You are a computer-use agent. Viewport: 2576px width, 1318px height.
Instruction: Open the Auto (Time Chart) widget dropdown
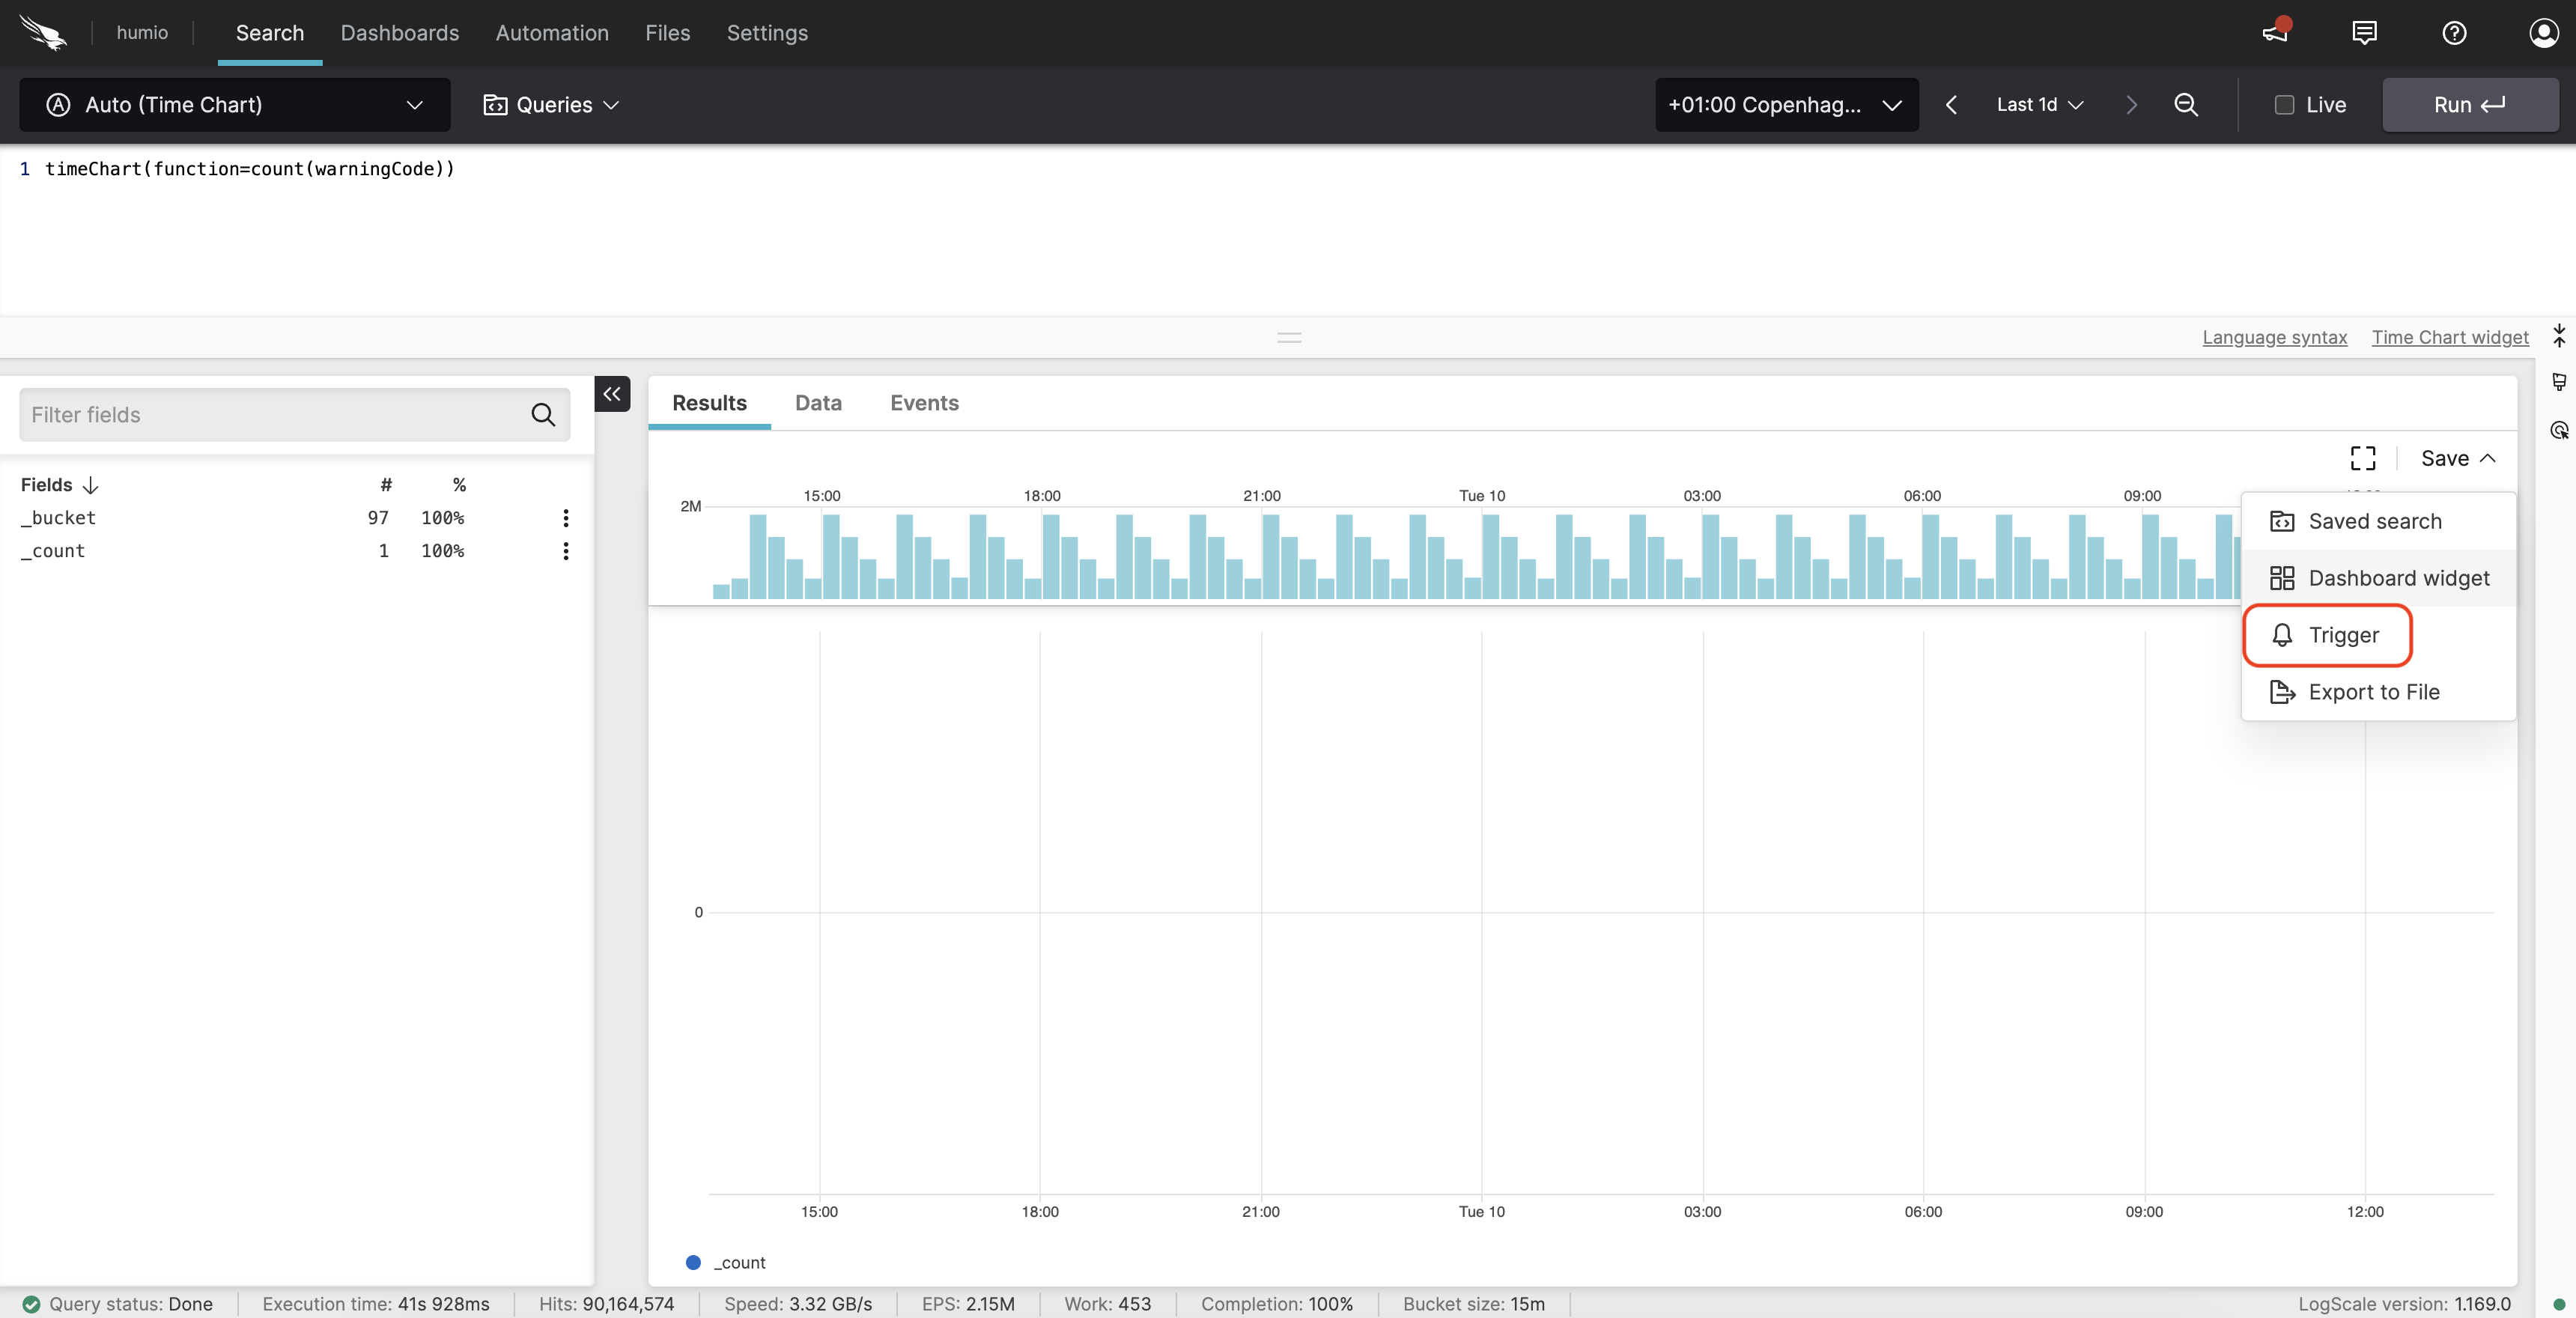tap(235, 105)
